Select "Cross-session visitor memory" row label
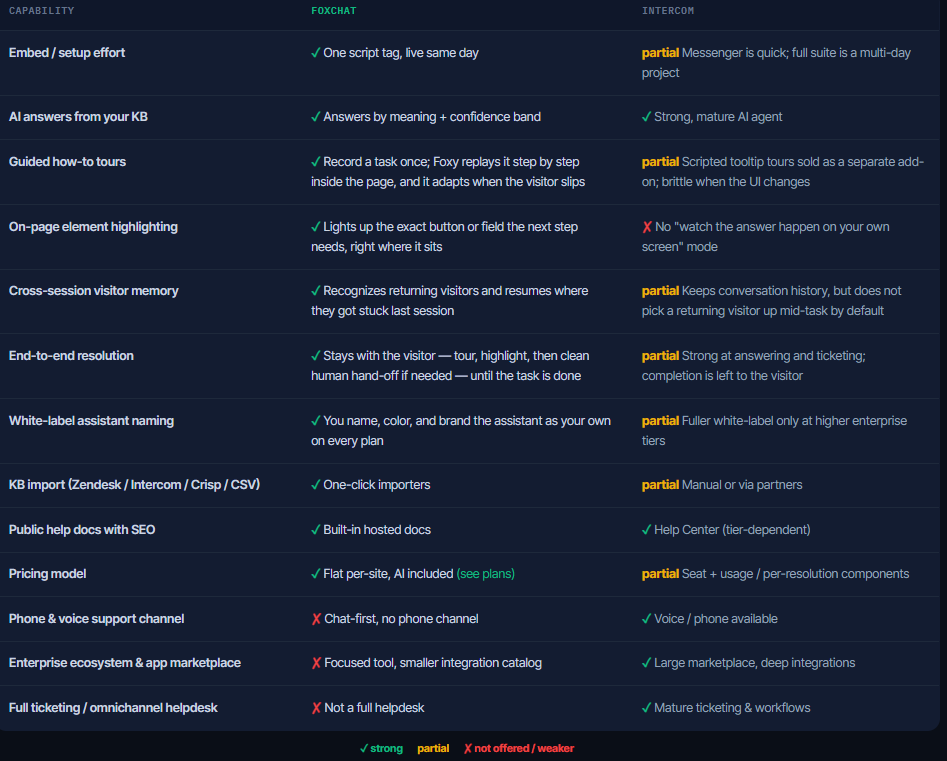This screenshot has height=761, width=947. pos(94,291)
